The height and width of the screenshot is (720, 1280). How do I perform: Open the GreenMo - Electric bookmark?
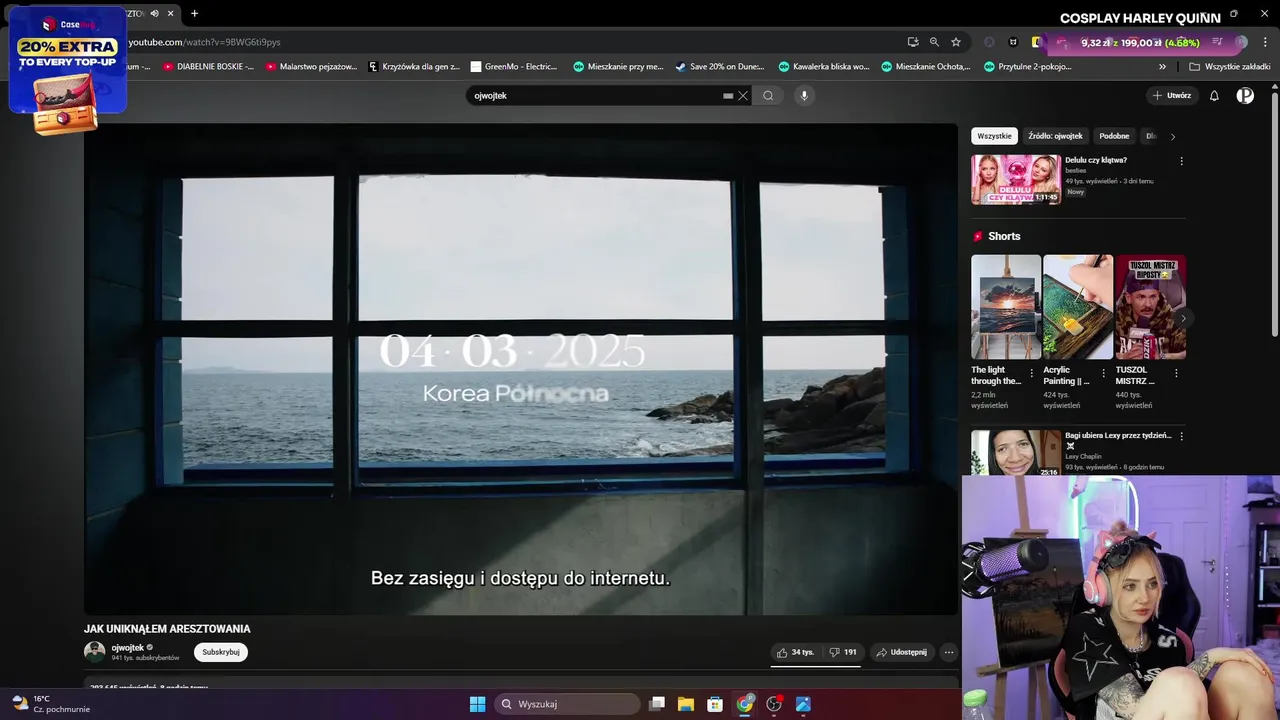(x=514, y=67)
